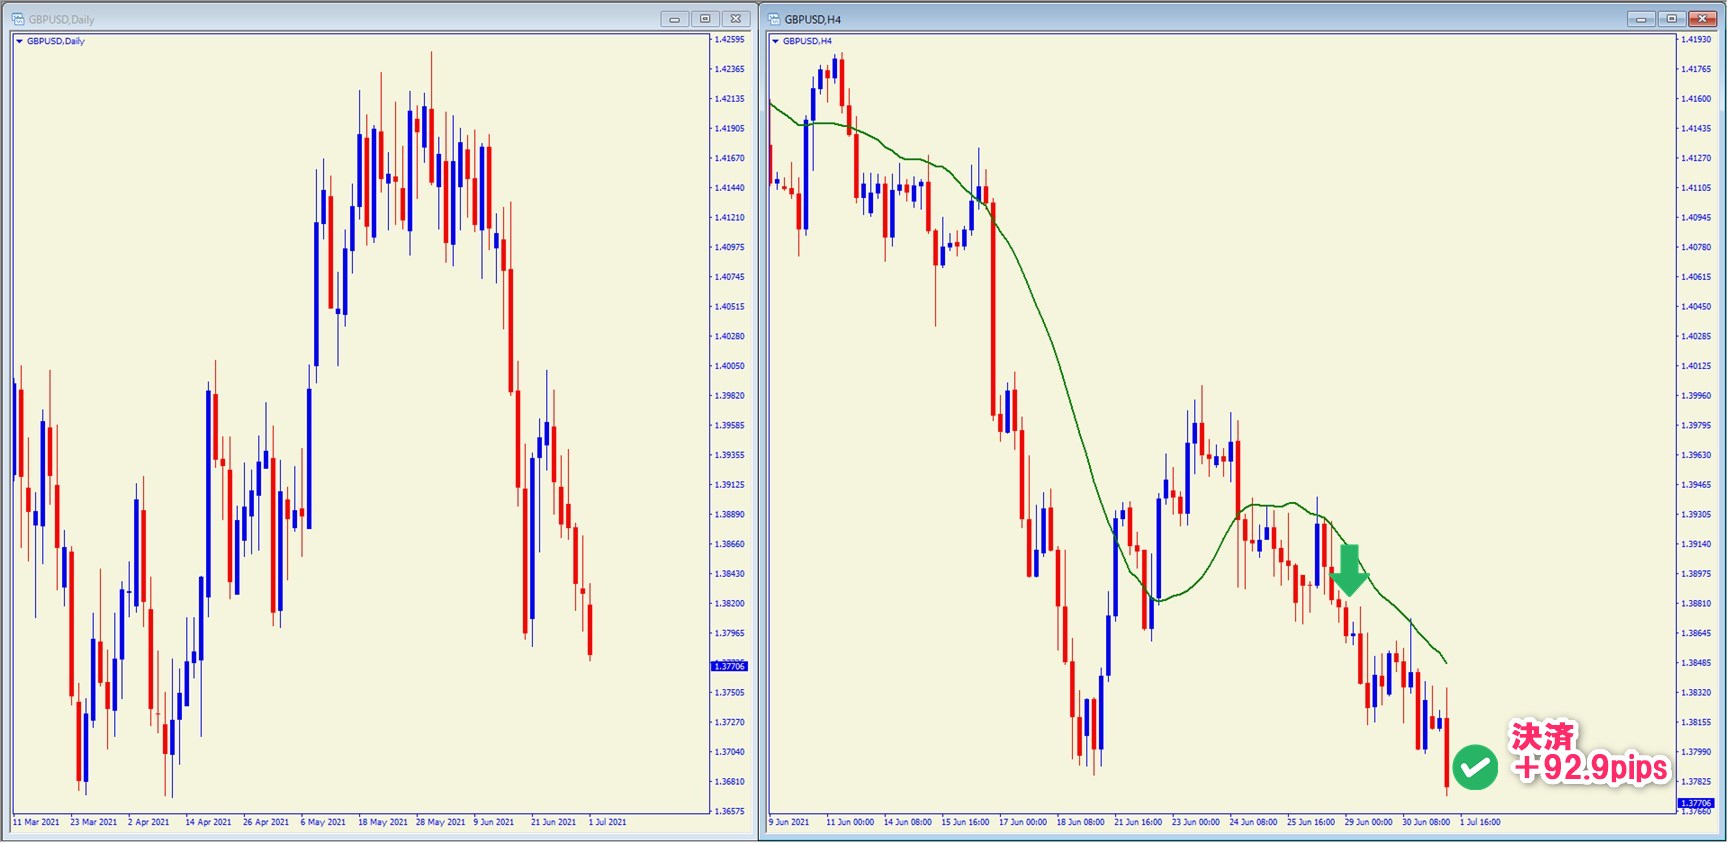Image resolution: width=1728 pixels, height=843 pixels.
Task: Click the 1 Jul 2021 date on Daily timeline
Action: pyautogui.click(x=608, y=822)
